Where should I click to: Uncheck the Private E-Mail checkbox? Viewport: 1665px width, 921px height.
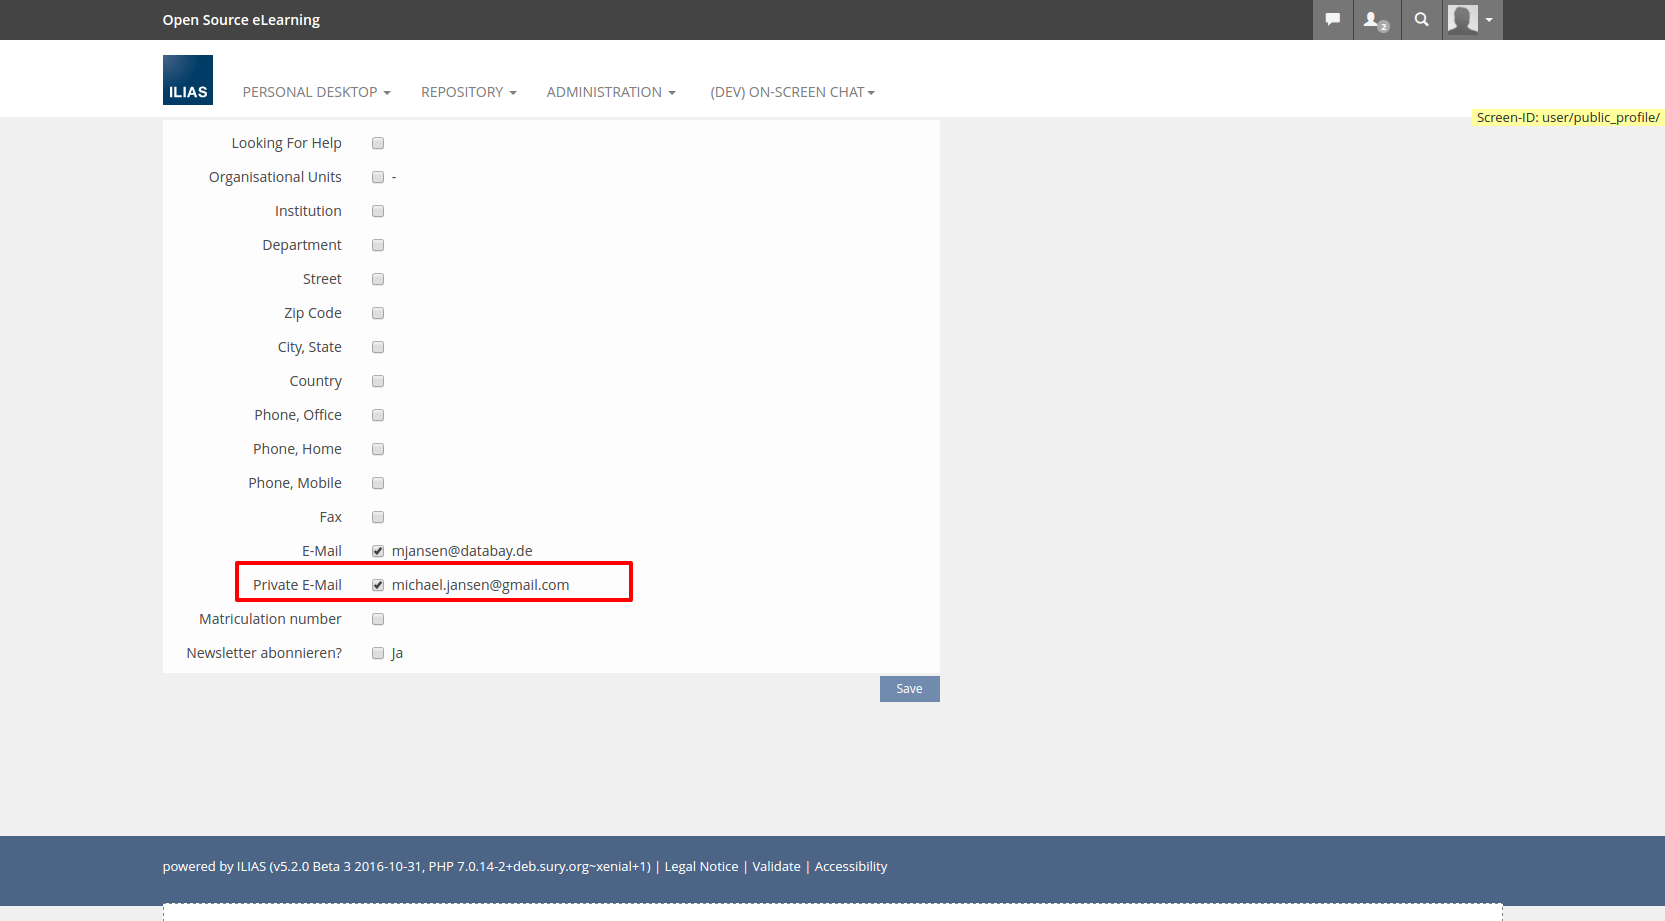(378, 585)
